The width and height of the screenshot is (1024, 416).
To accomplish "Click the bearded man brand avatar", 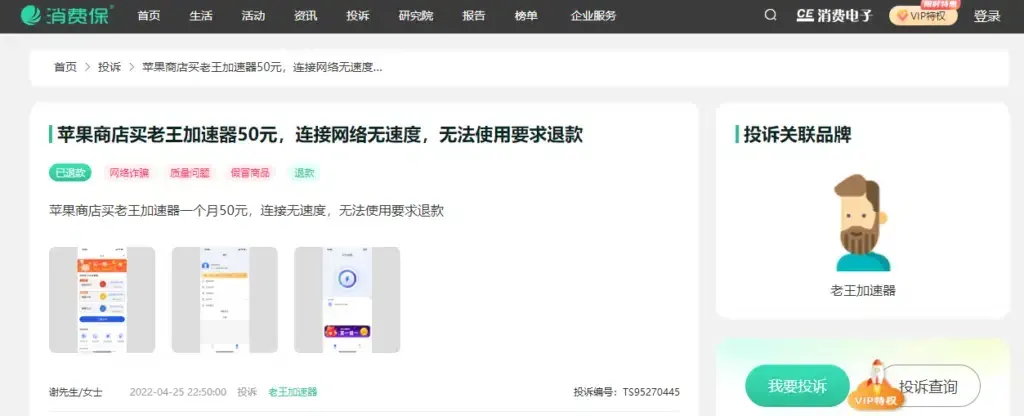I will (862, 223).
